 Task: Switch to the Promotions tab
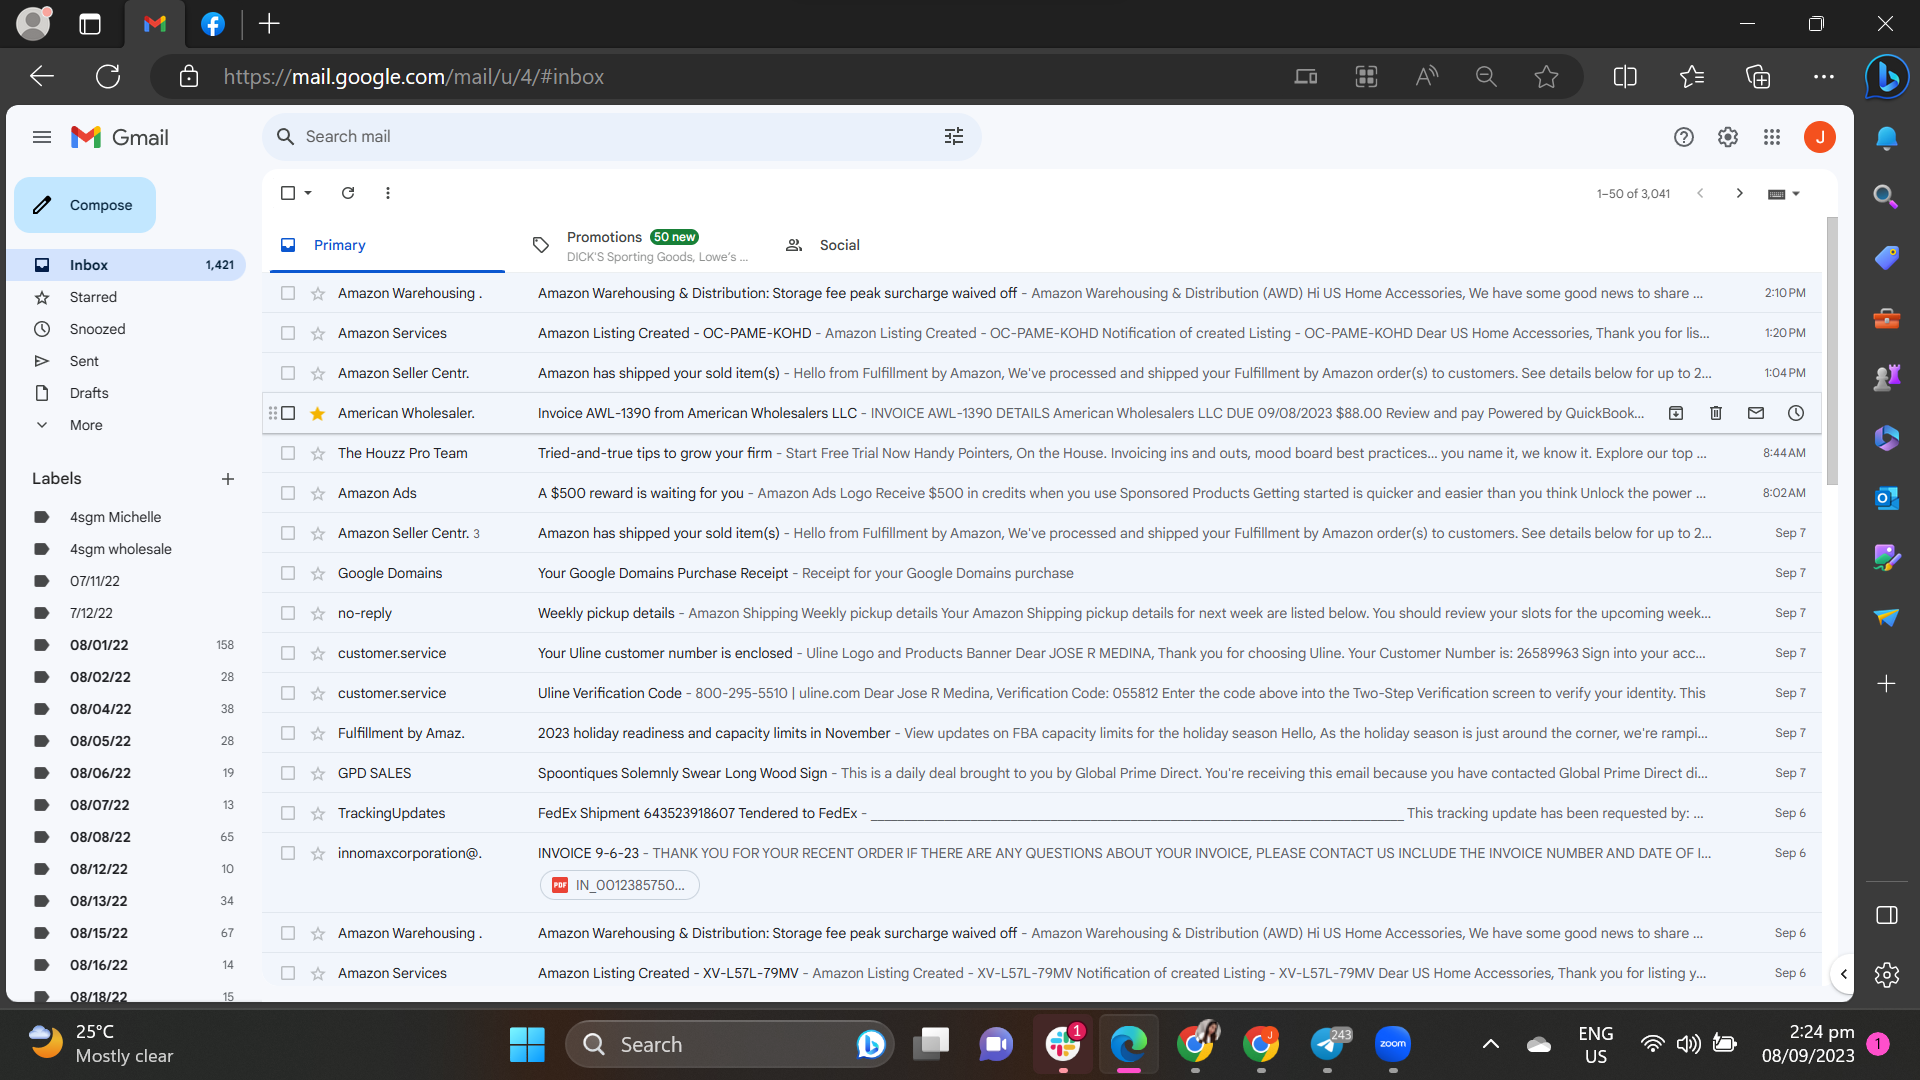(640, 245)
